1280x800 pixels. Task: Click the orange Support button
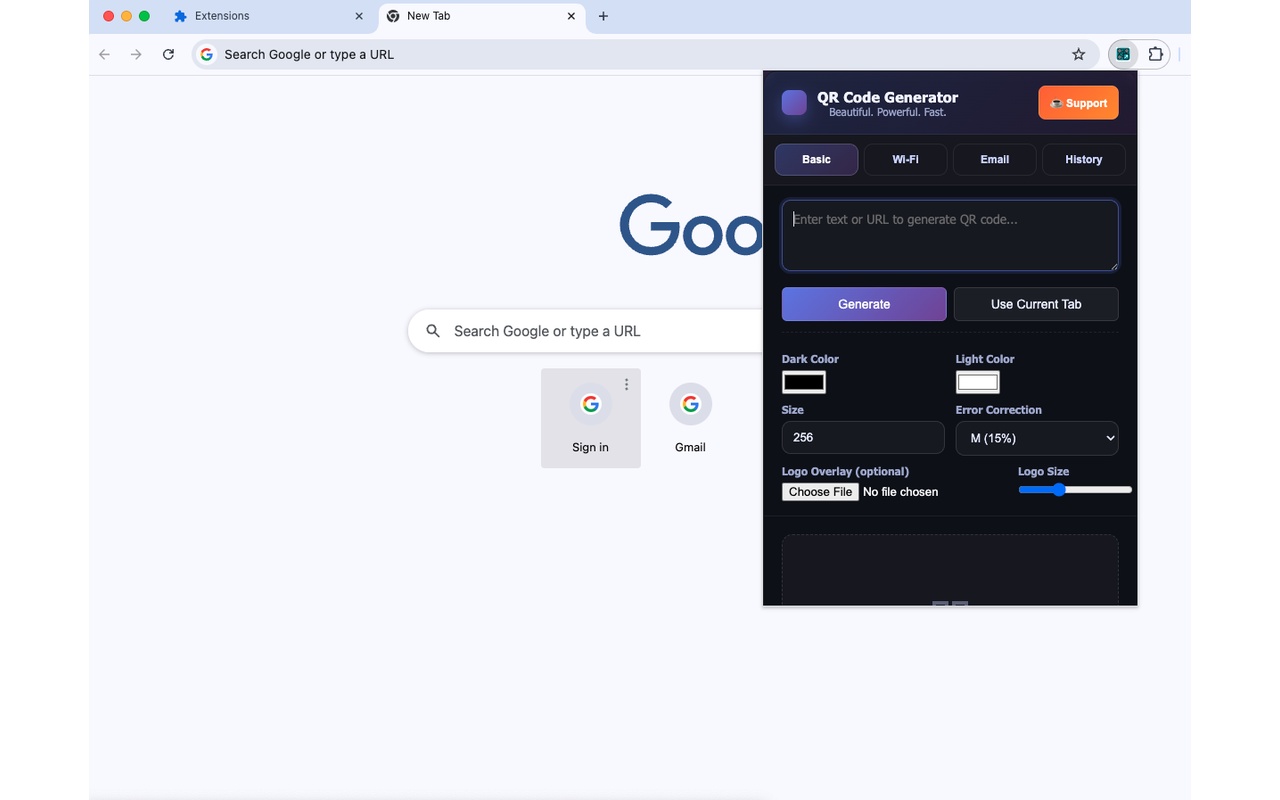point(1078,103)
